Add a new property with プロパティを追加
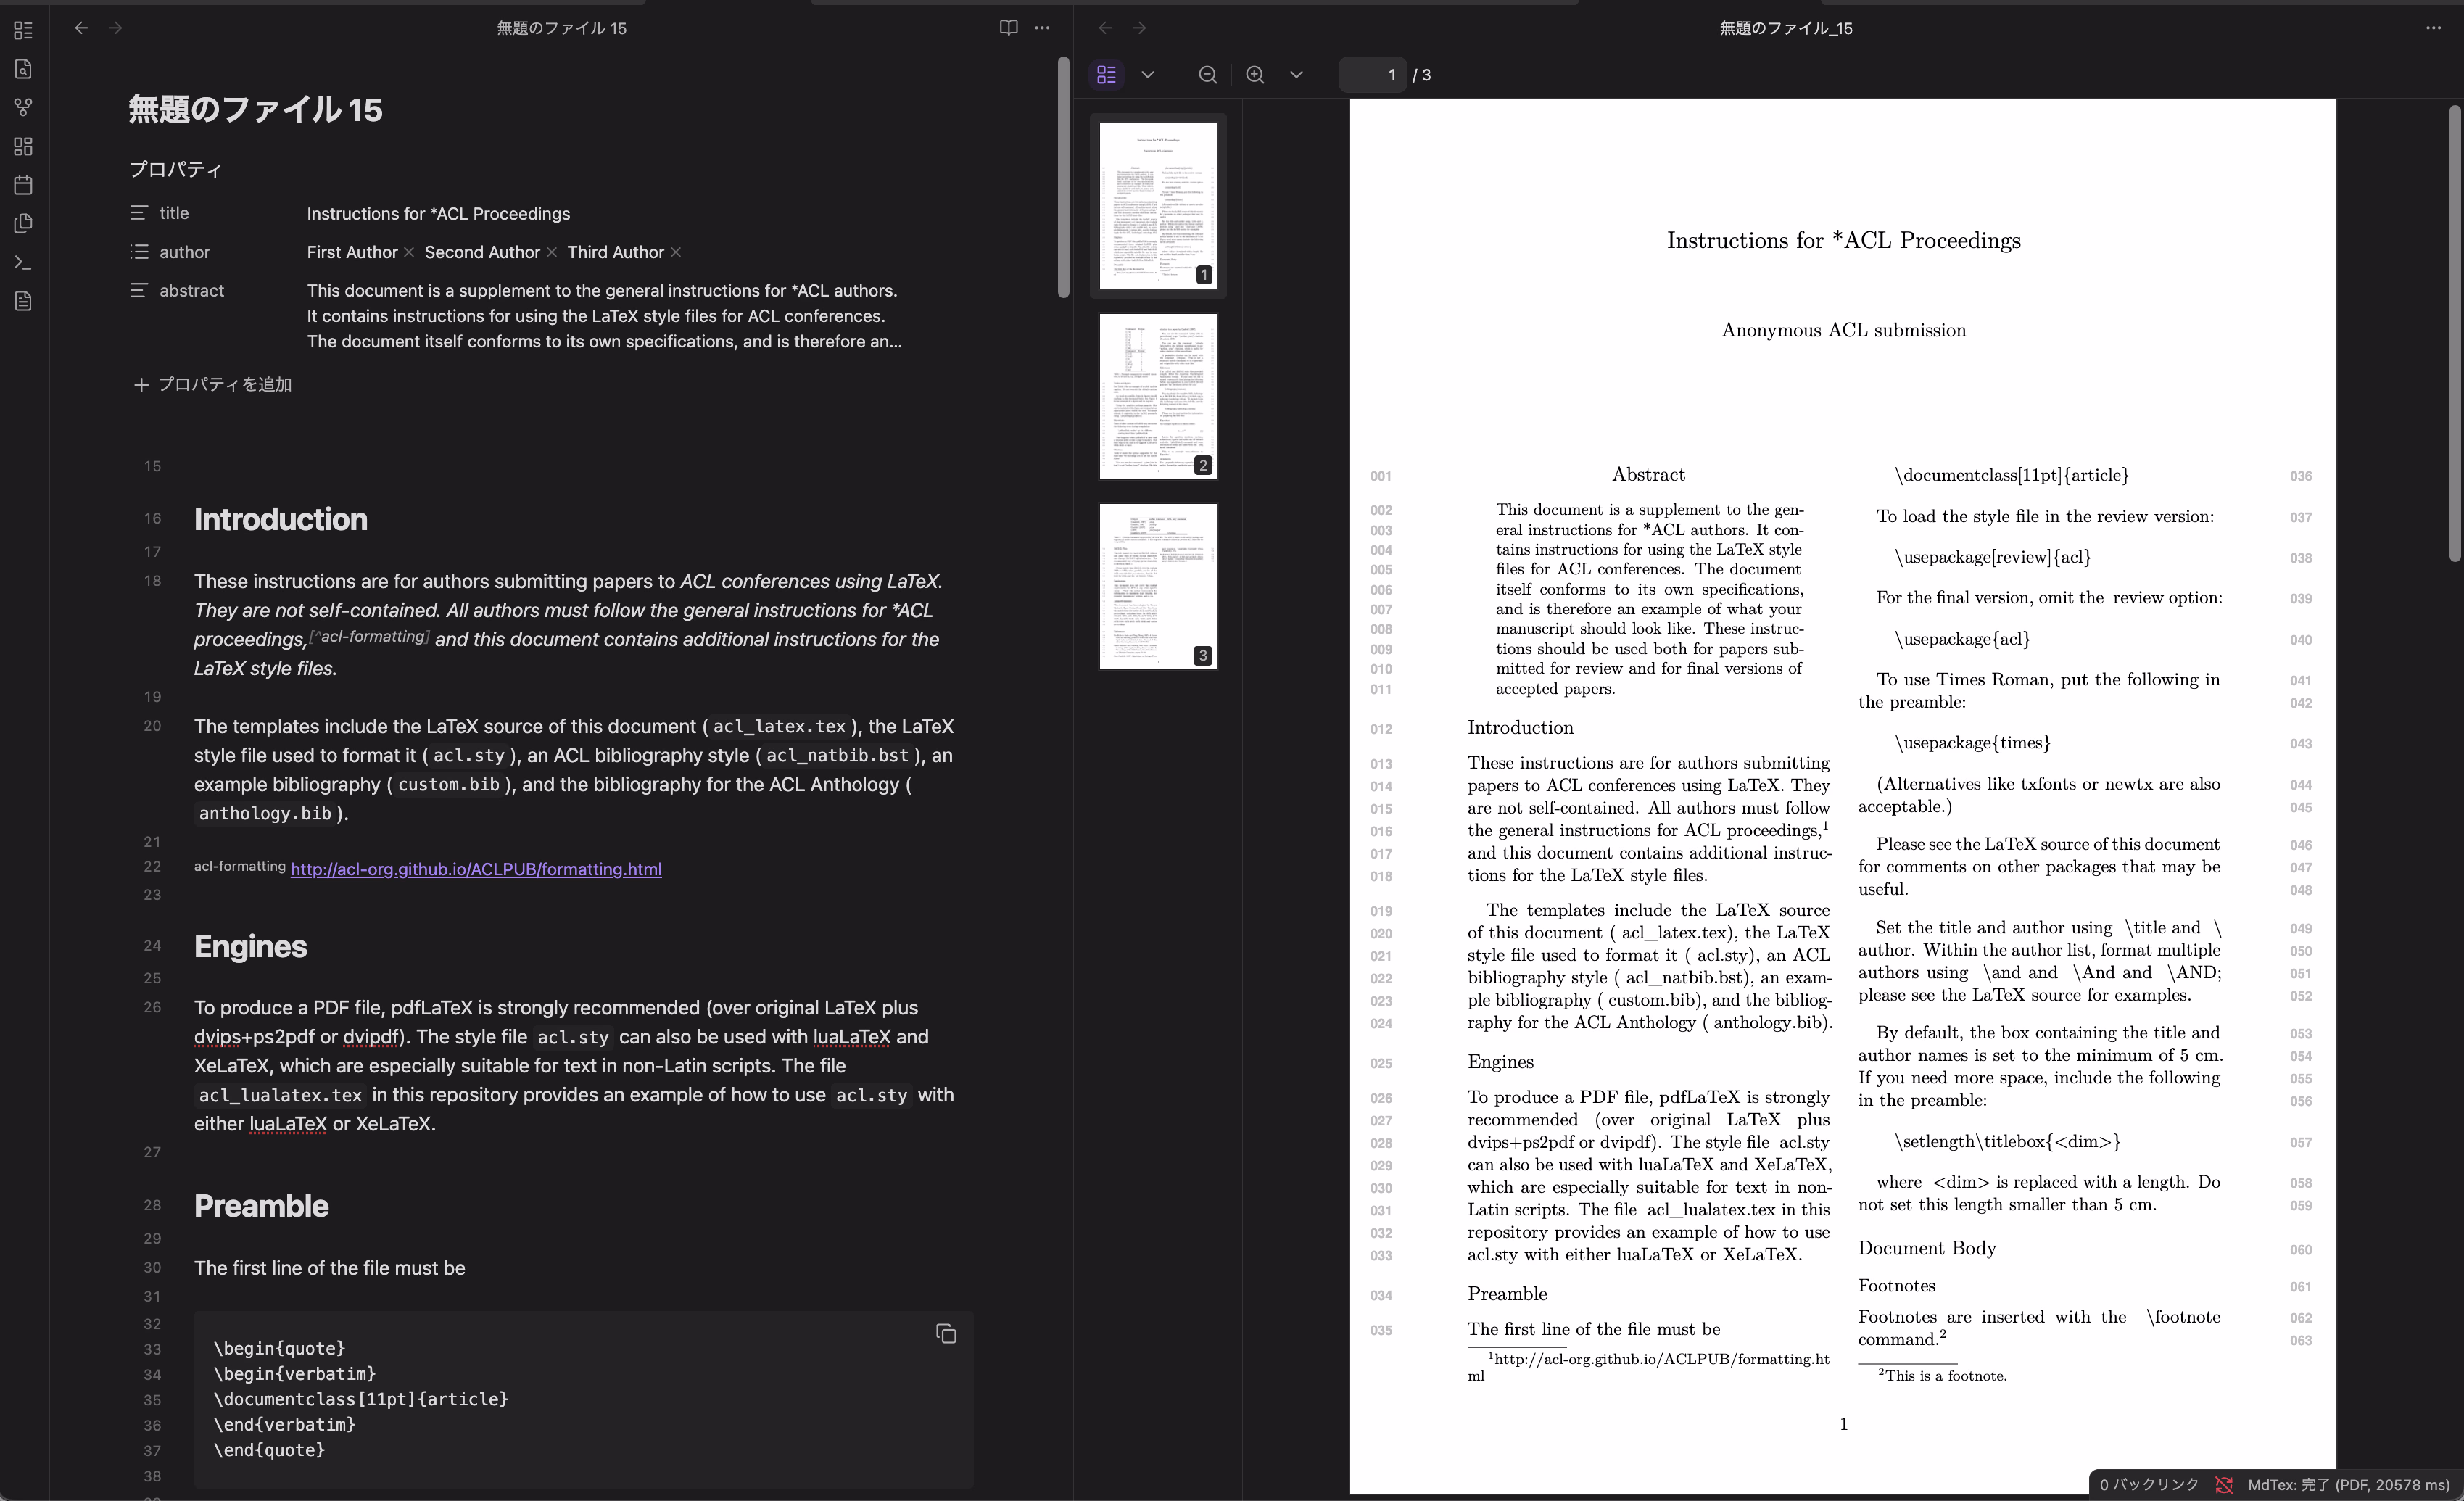Viewport: 2464px width, 1501px height. 212,385
